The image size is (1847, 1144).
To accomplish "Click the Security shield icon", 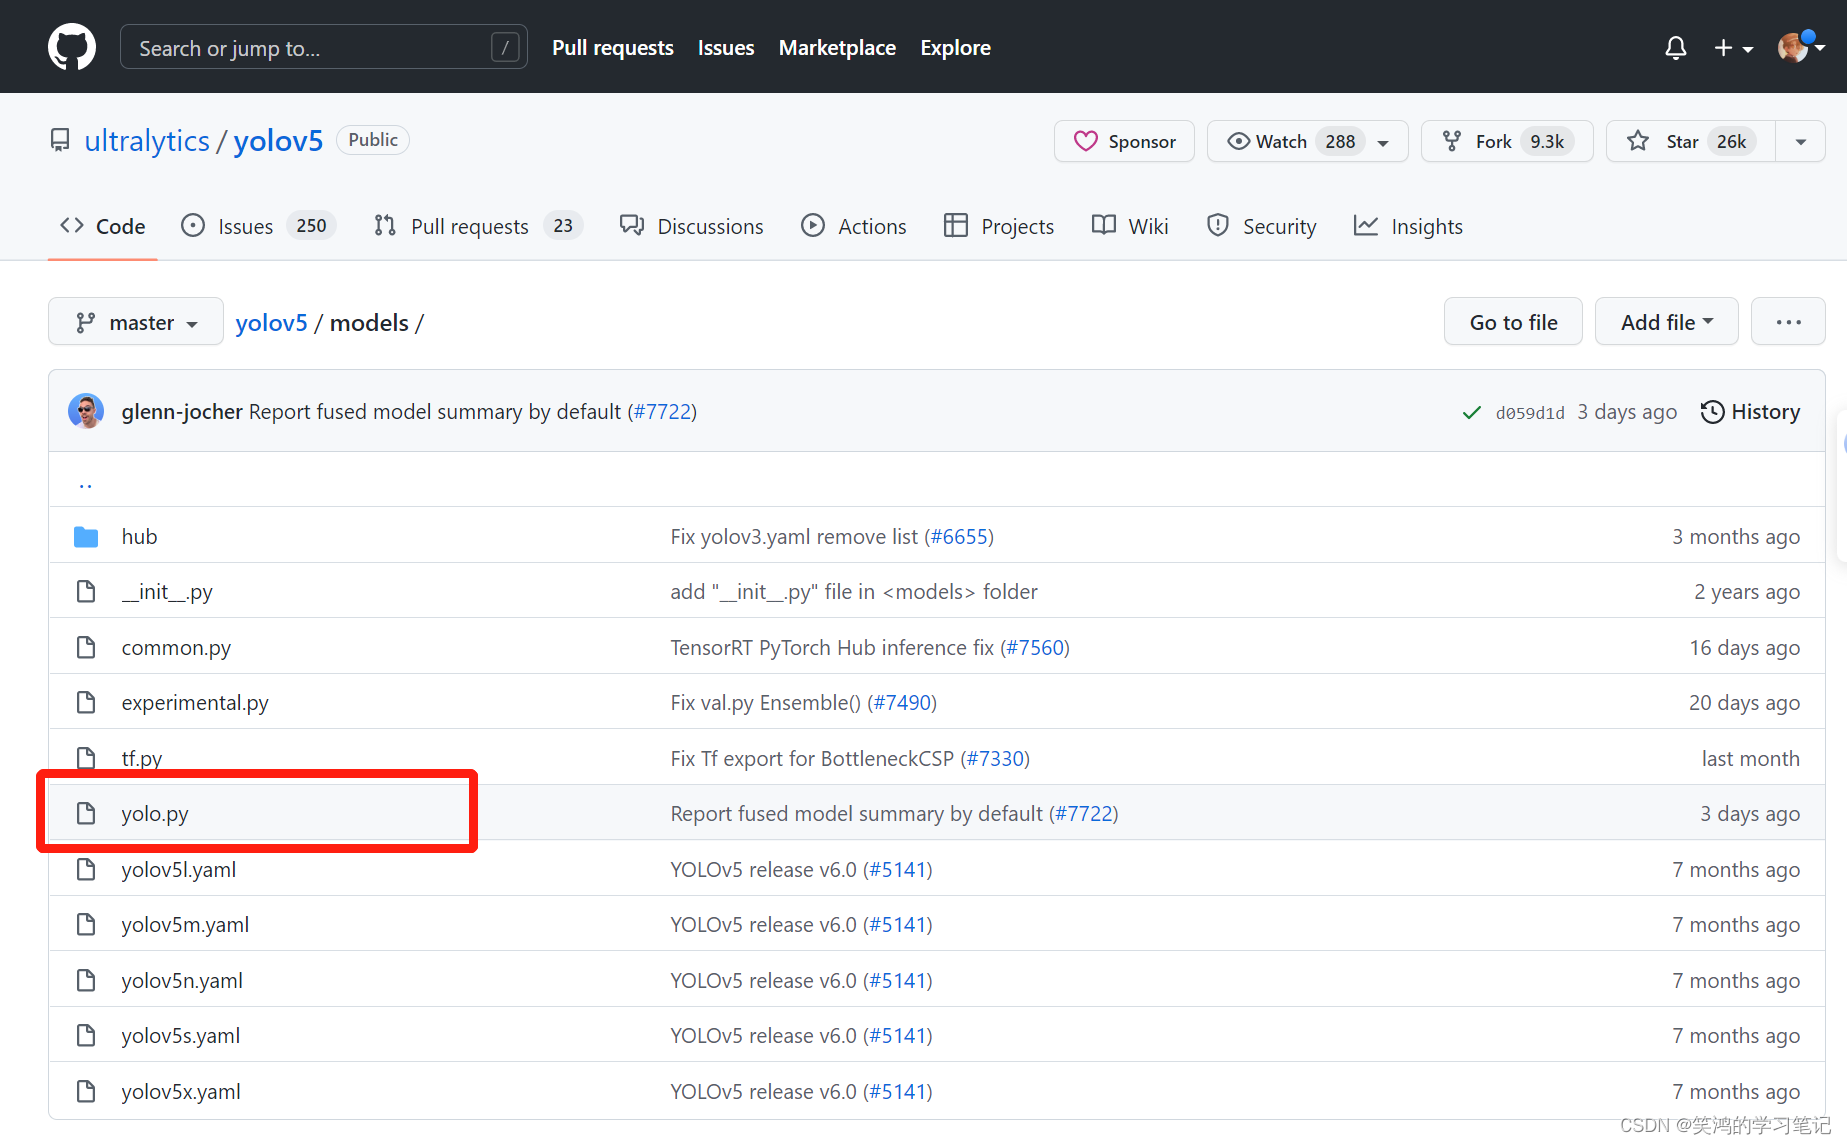I will tap(1218, 226).
